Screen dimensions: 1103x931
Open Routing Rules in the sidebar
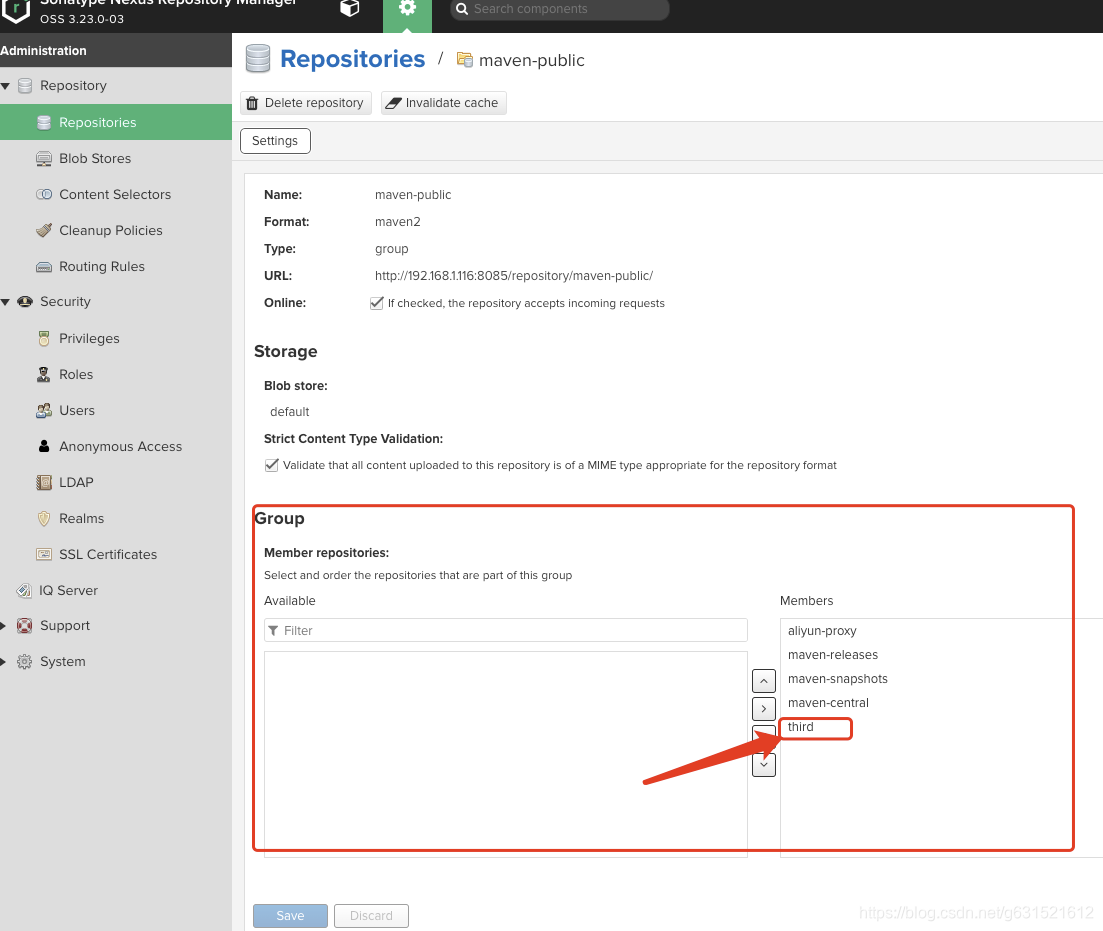[102, 266]
